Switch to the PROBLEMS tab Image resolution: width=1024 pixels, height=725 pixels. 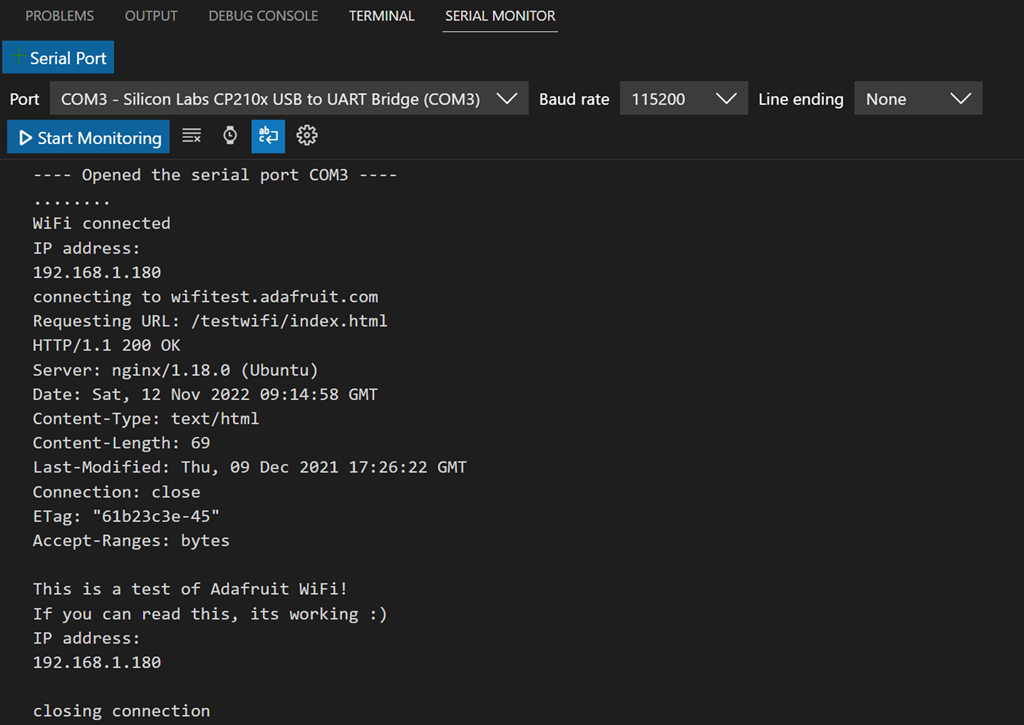coord(59,16)
